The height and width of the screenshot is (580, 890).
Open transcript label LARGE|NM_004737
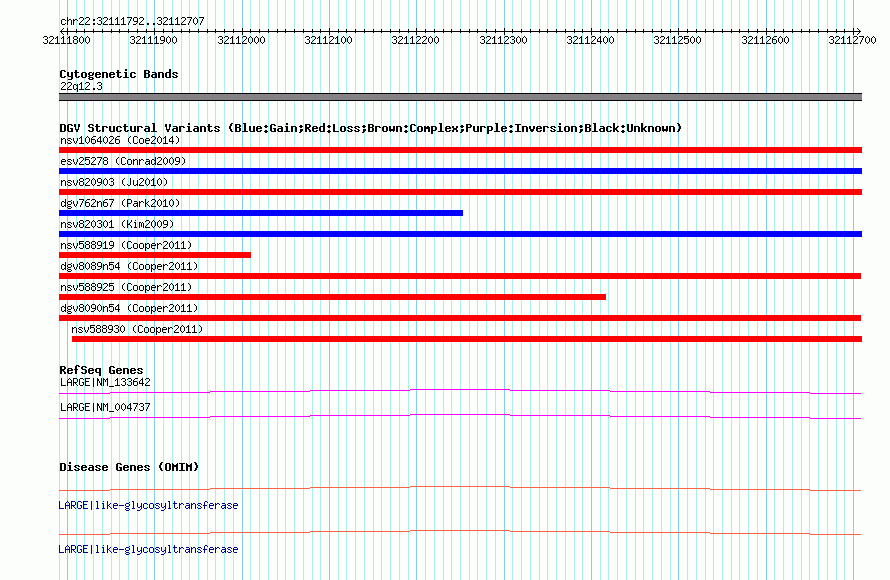coord(105,407)
